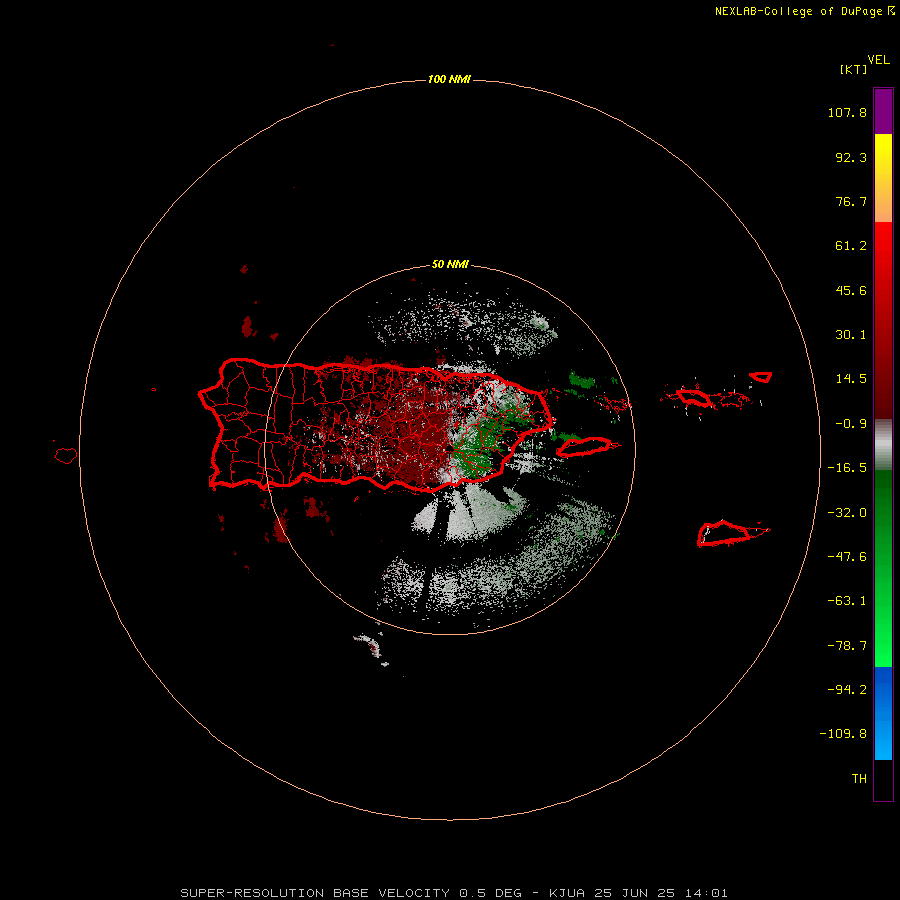Click the -63.1 legend value

pos(847,601)
